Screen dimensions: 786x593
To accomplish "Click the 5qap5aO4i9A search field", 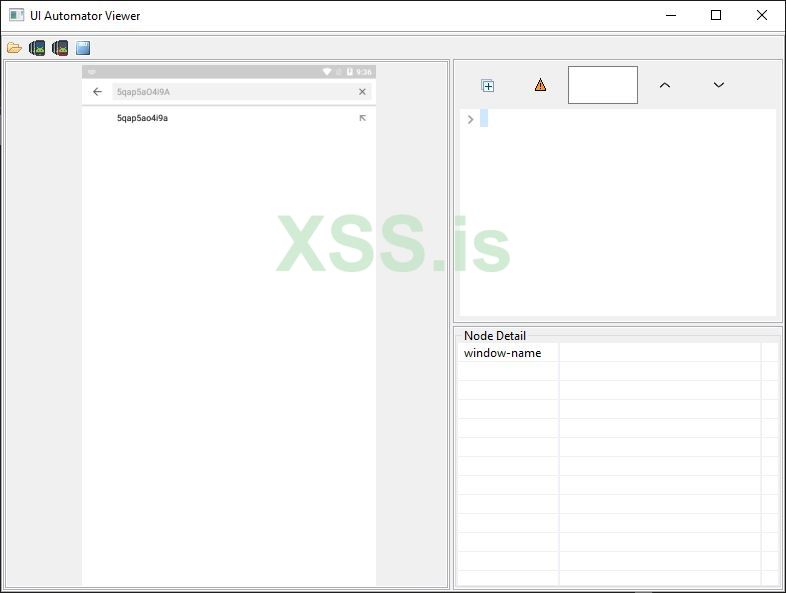I will (242, 92).
